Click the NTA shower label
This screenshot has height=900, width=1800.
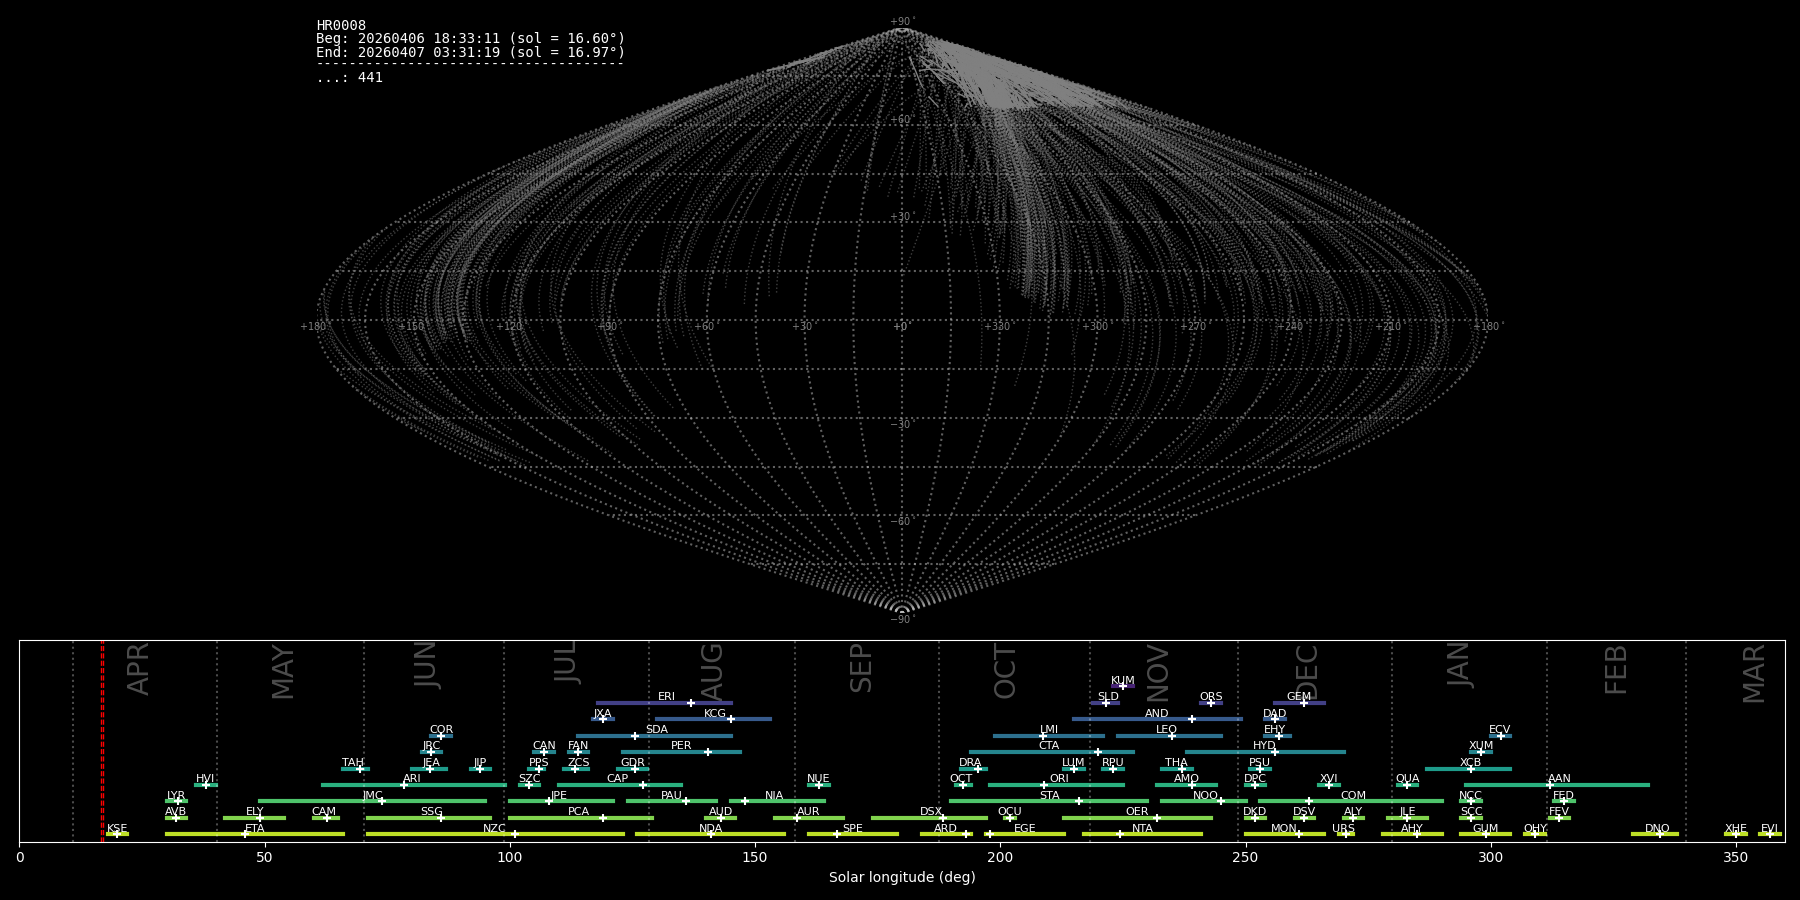tap(1142, 828)
